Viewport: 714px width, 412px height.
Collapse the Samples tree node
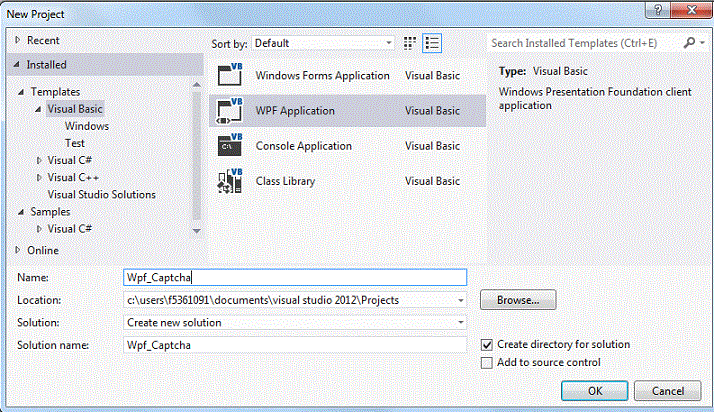coord(21,212)
